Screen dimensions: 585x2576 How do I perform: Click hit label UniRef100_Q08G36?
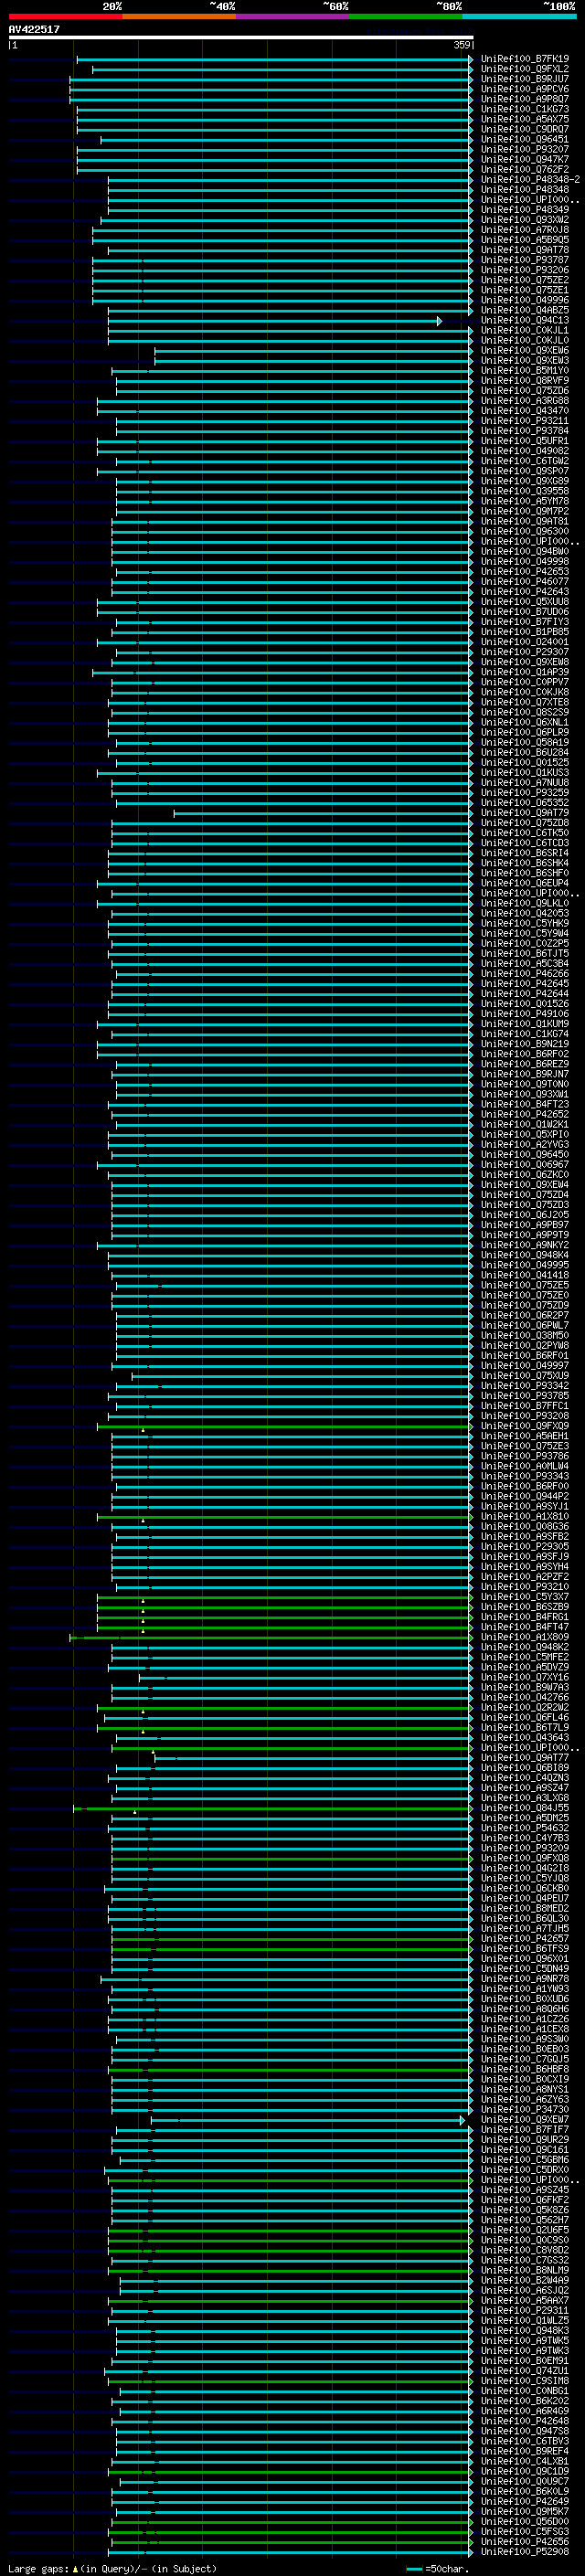click(524, 1526)
